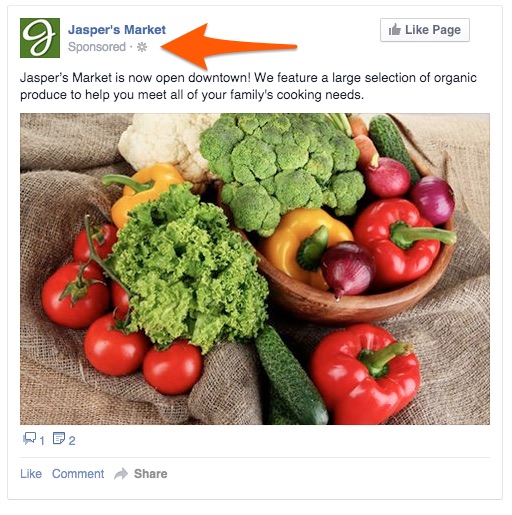Viewport: 512px width, 515px height.
Task: Open Jasper's Market logo avatar
Action: (x=40, y=38)
